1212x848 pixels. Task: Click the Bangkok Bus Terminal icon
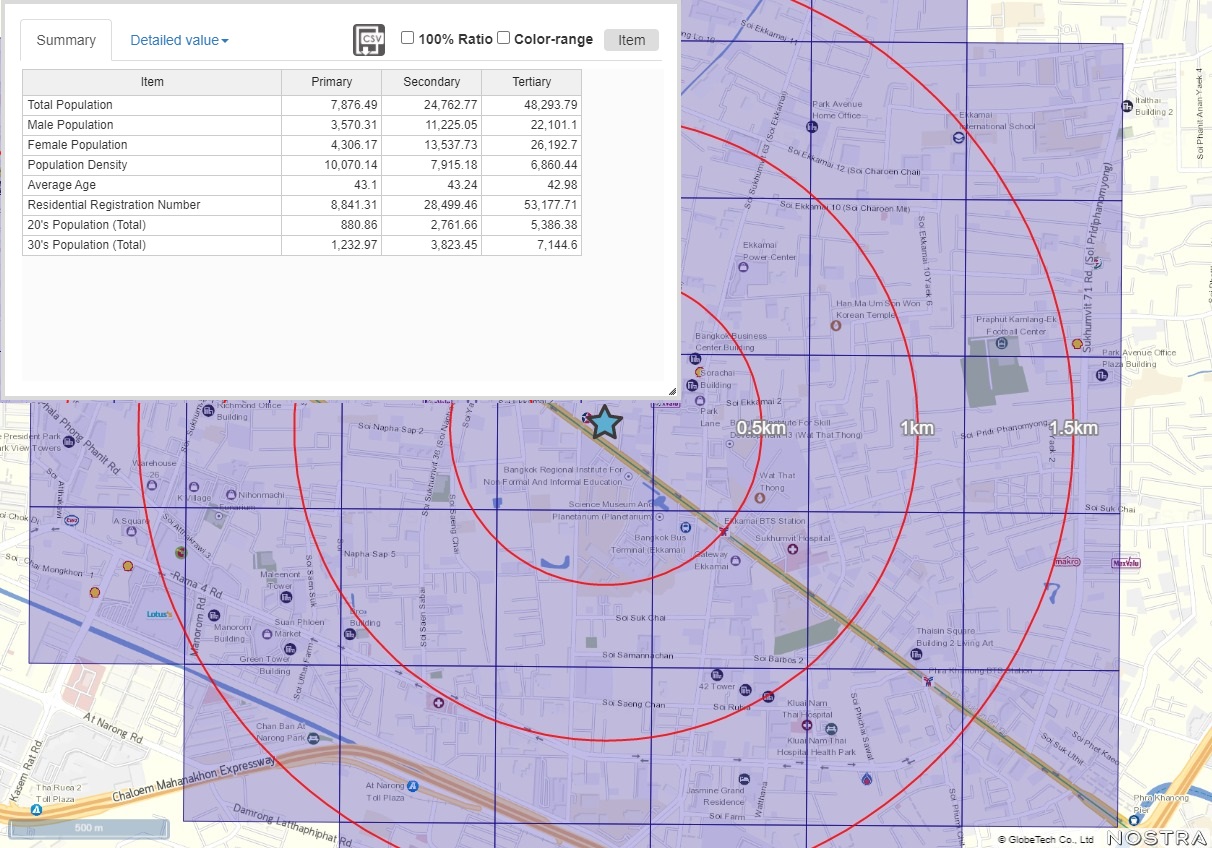[685, 527]
